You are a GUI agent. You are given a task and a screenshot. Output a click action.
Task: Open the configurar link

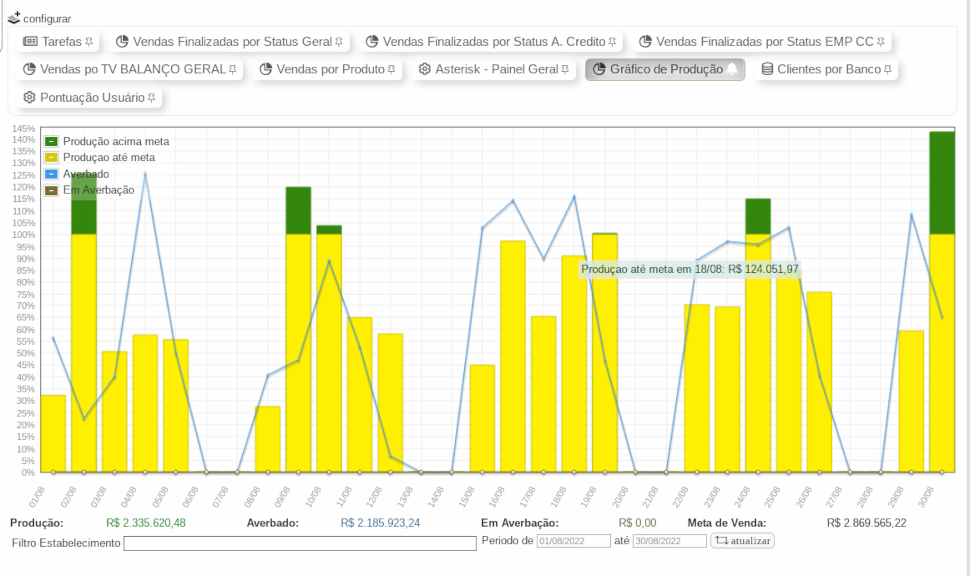(x=40, y=19)
